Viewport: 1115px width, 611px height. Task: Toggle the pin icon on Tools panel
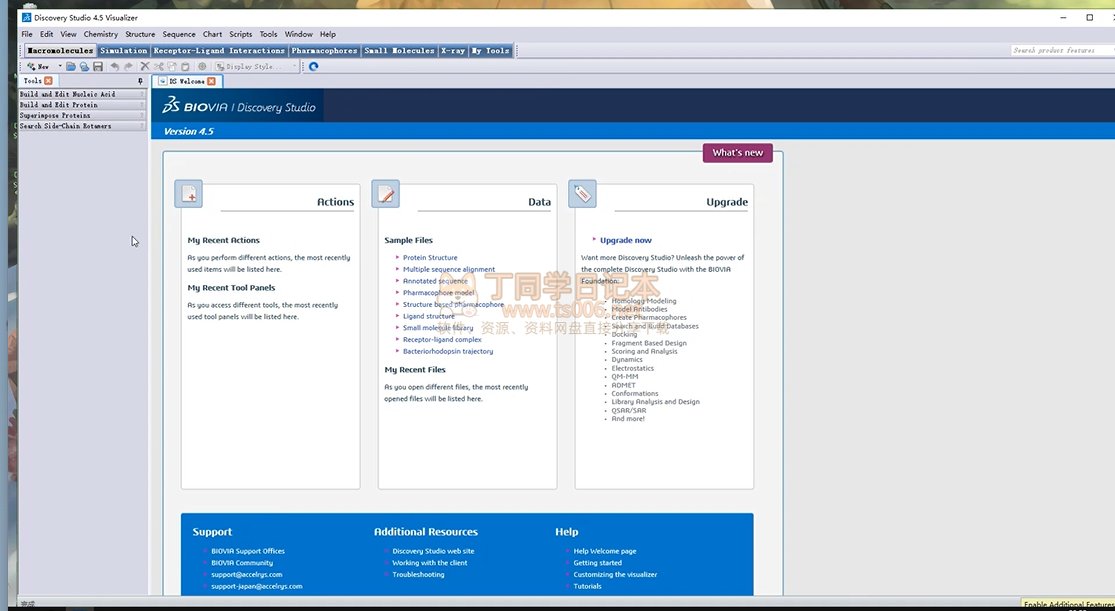[140, 81]
